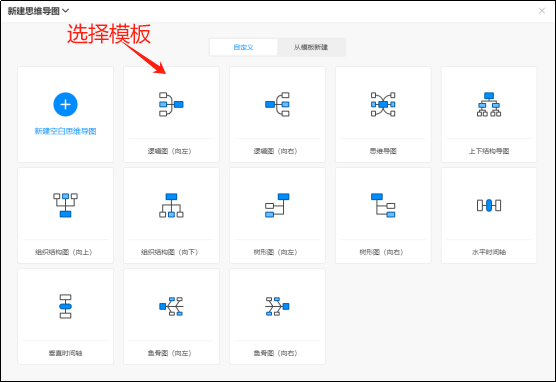Image resolution: width=556 pixels, height=382 pixels.
Task: Switch to the 自定义 tab
Action: tap(243, 47)
